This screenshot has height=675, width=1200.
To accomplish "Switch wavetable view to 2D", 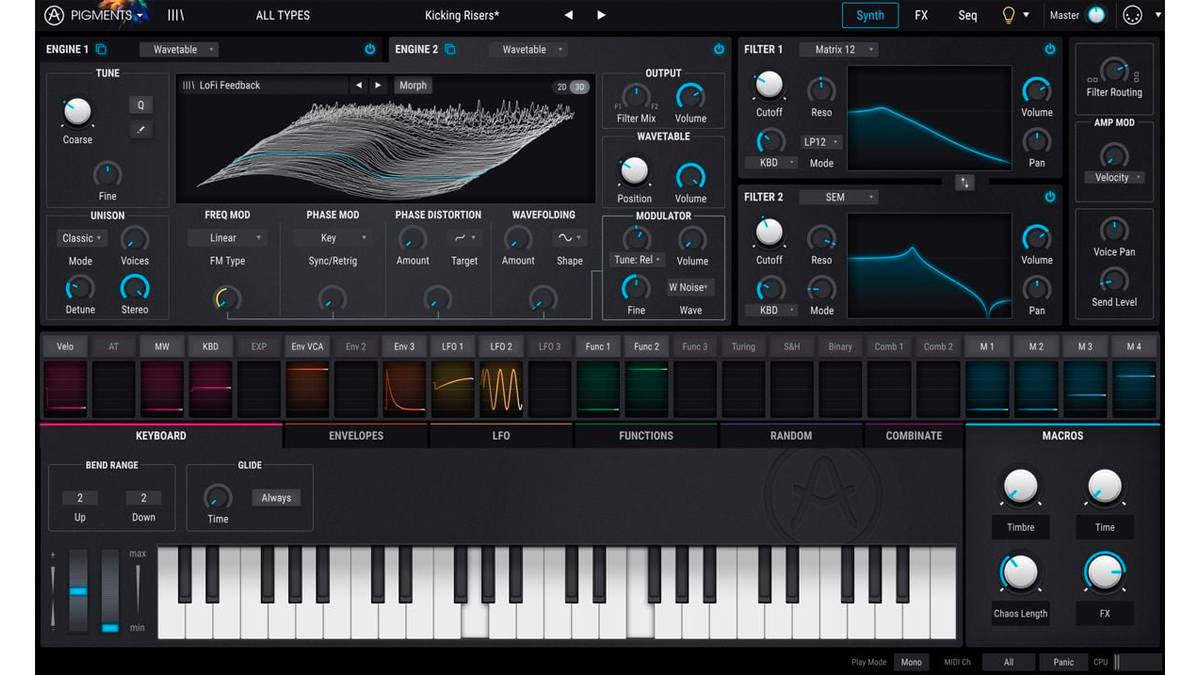I will pos(562,86).
